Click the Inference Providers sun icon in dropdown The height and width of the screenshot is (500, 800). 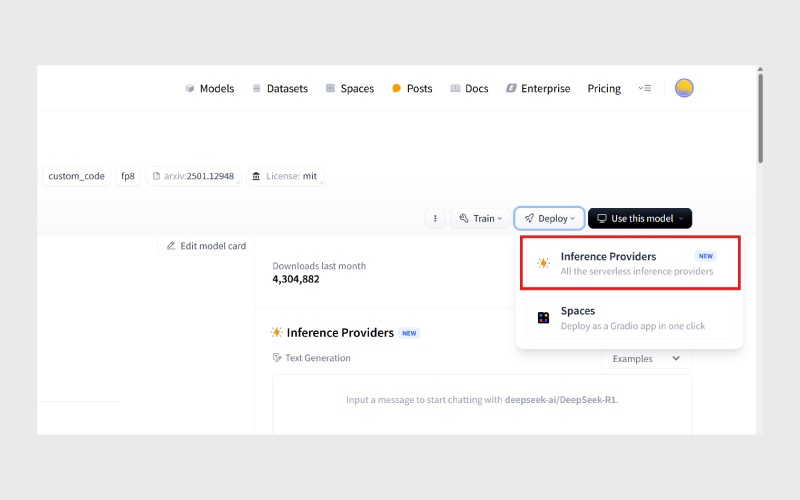coord(543,263)
